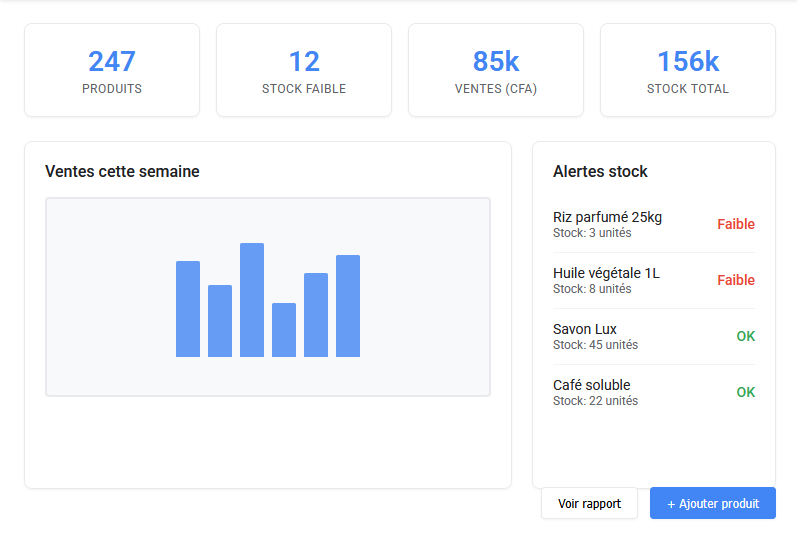The width and height of the screenshot is (797, 542).
Task: Click the tallest bar in sales chart
Action: [252, 300]
